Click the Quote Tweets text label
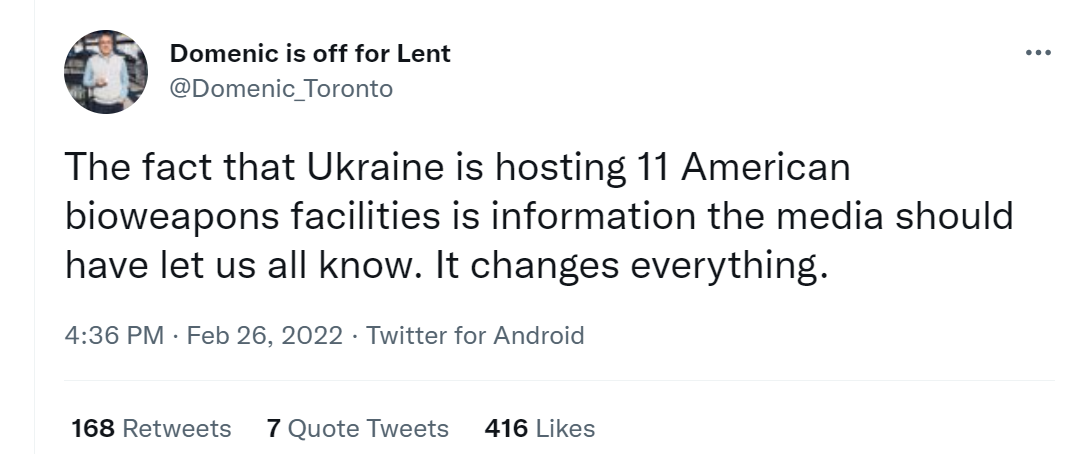1078x454 pixels. tap(368, 429)
